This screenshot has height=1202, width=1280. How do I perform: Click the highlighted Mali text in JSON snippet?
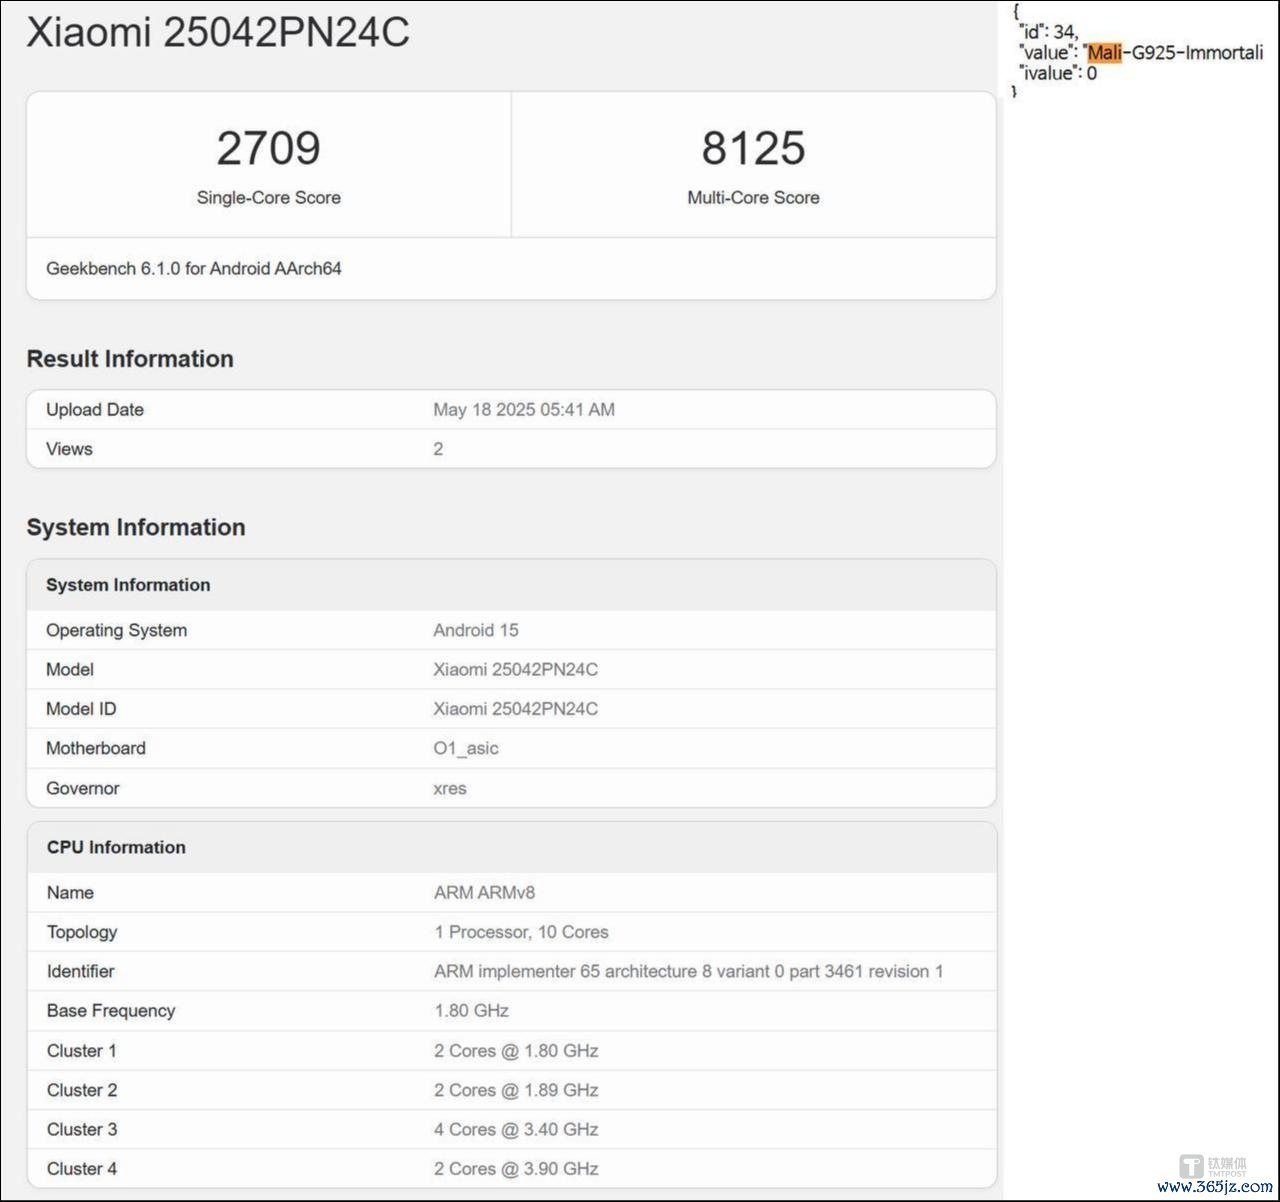pos(1105,53)
